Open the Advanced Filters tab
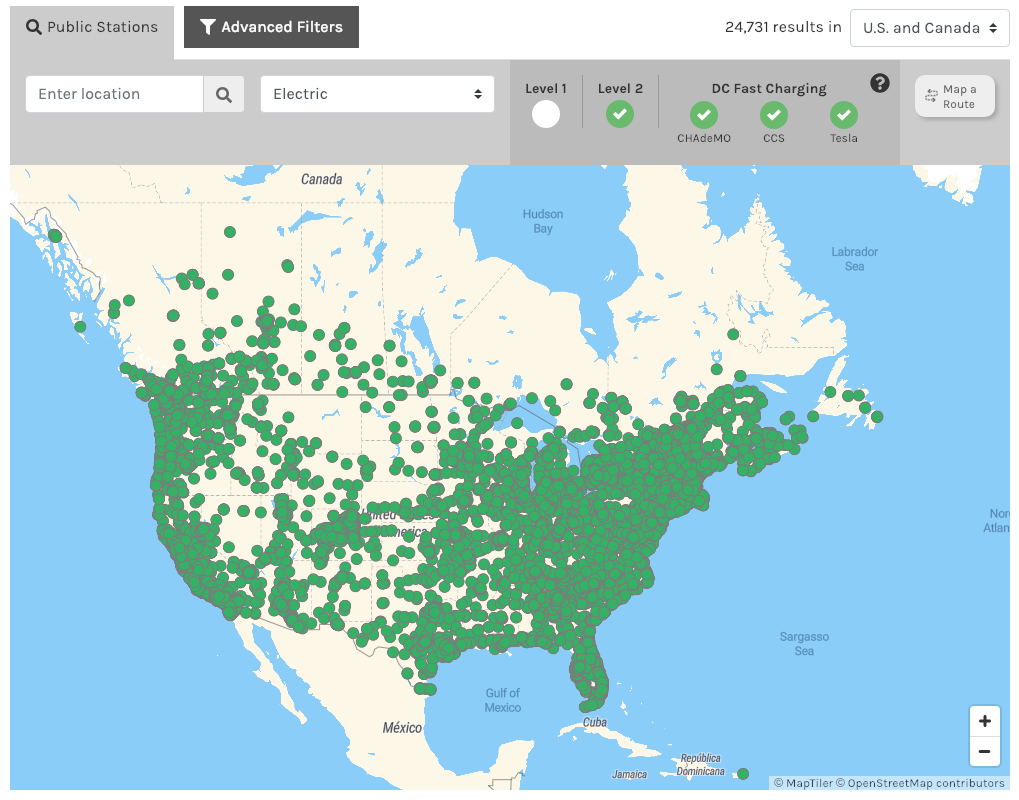The width and height of the screenshot is (1019, 800). point(271,27)
